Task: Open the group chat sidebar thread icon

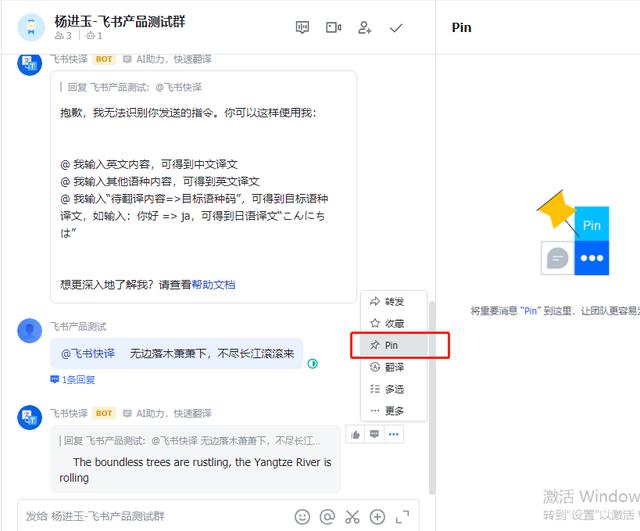Action: pos(302,28)
